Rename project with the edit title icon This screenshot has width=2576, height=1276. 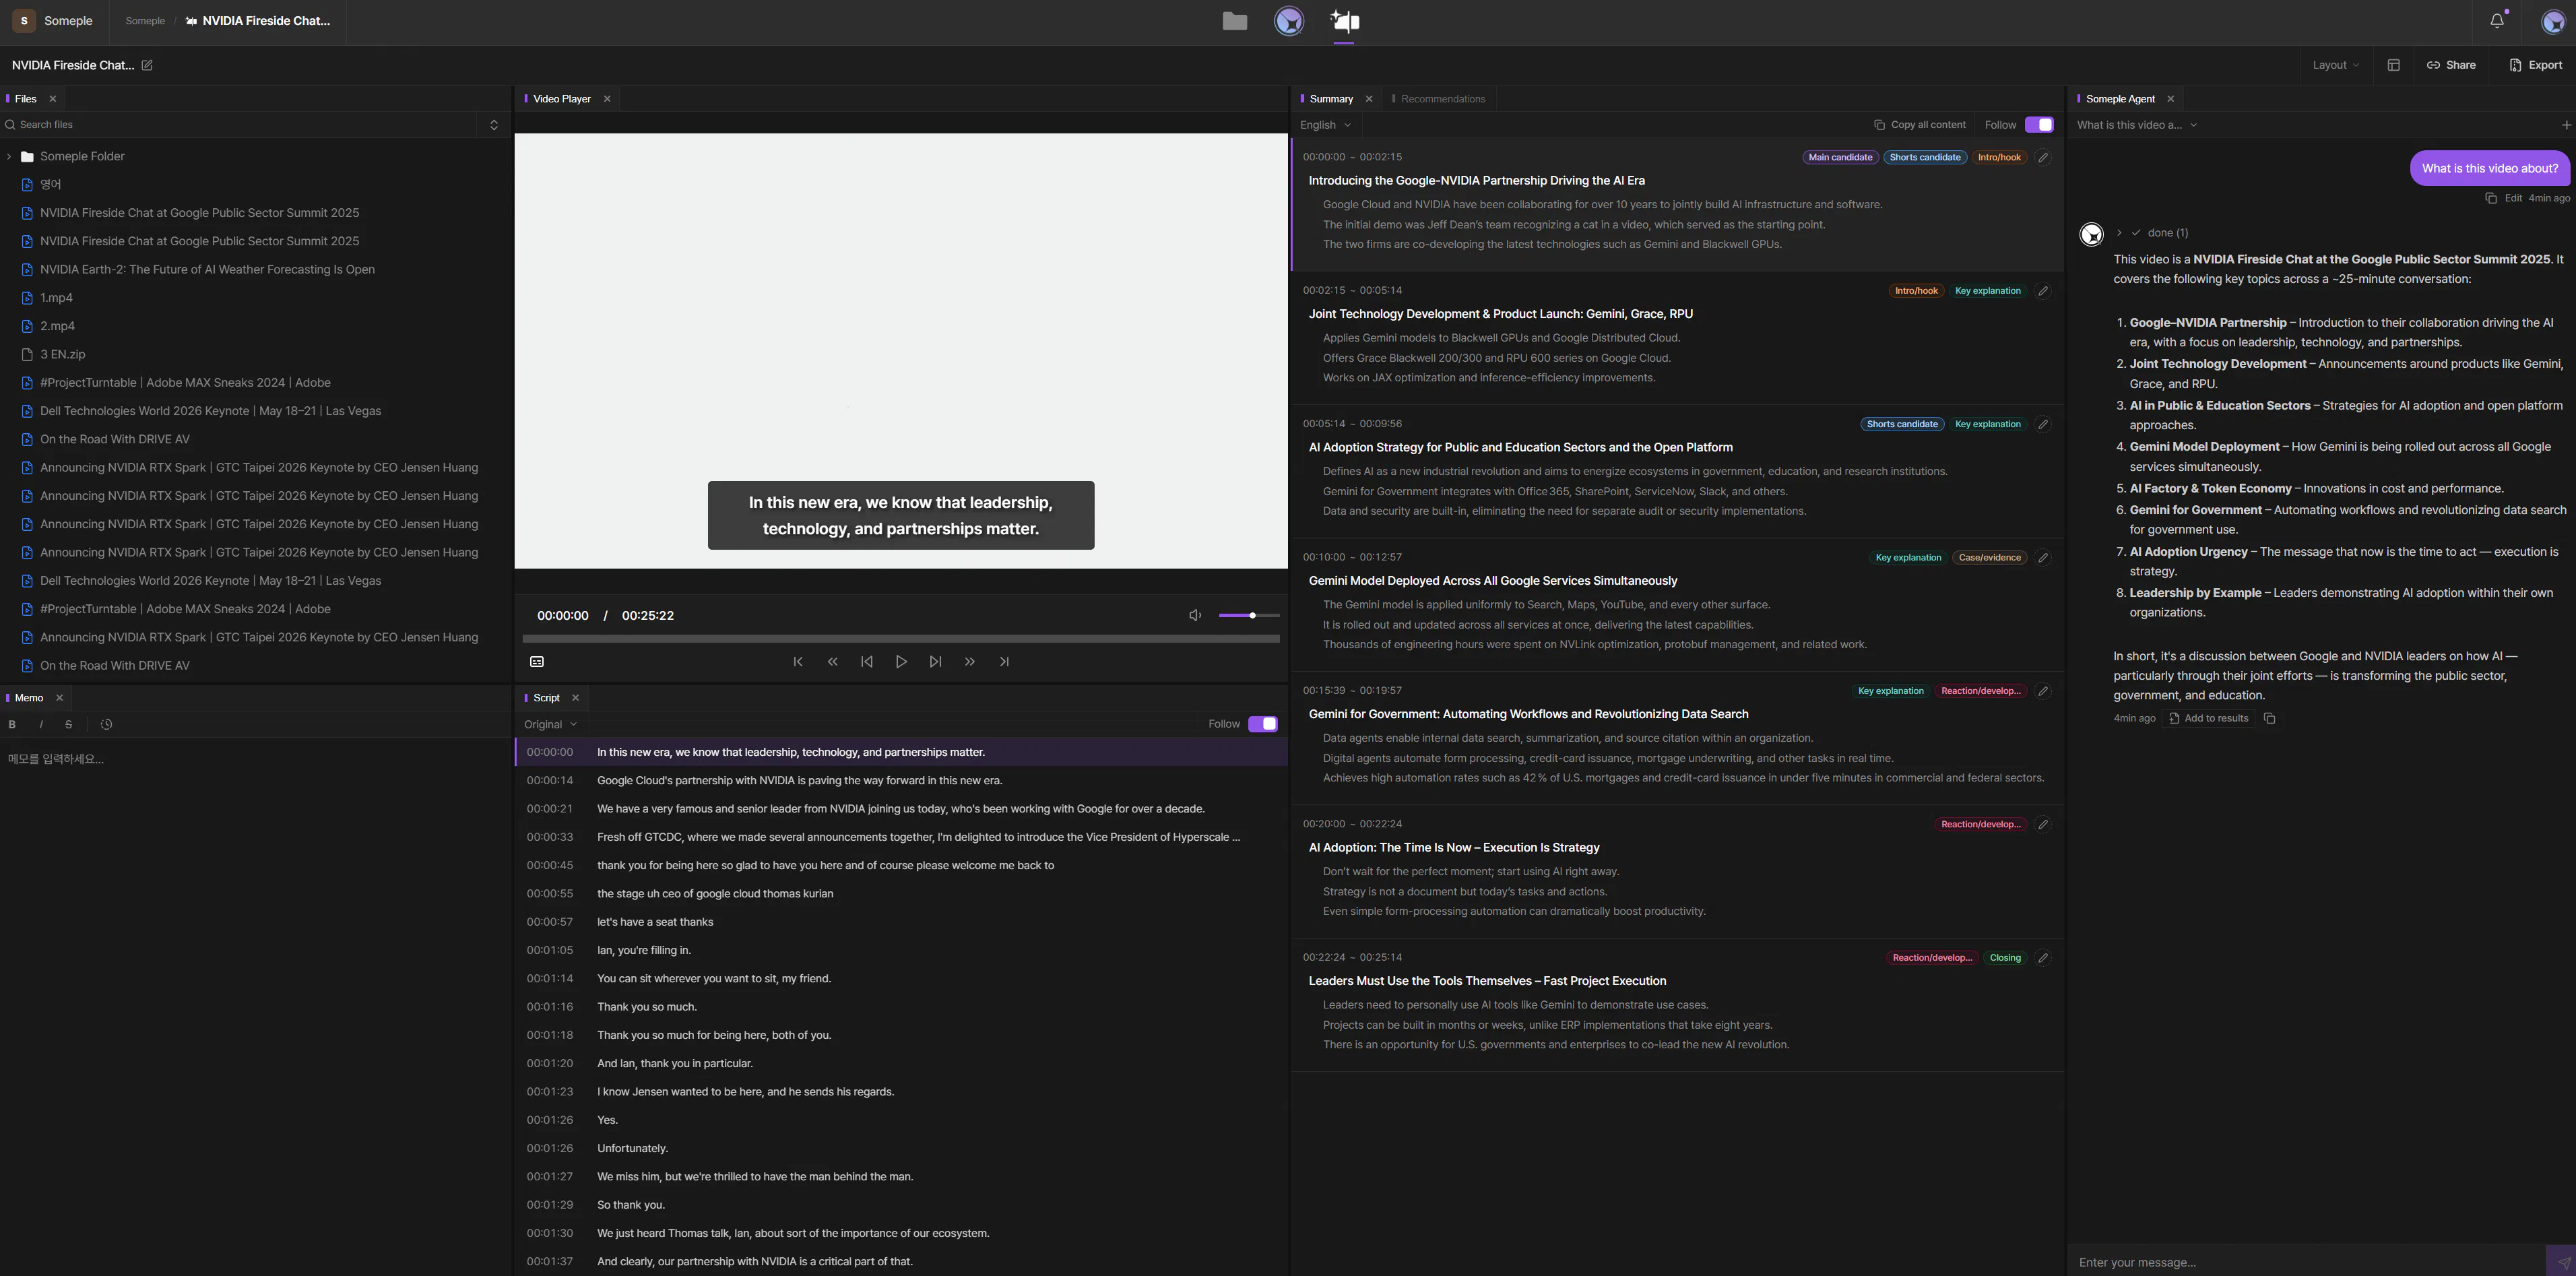[x=147, y=65]
